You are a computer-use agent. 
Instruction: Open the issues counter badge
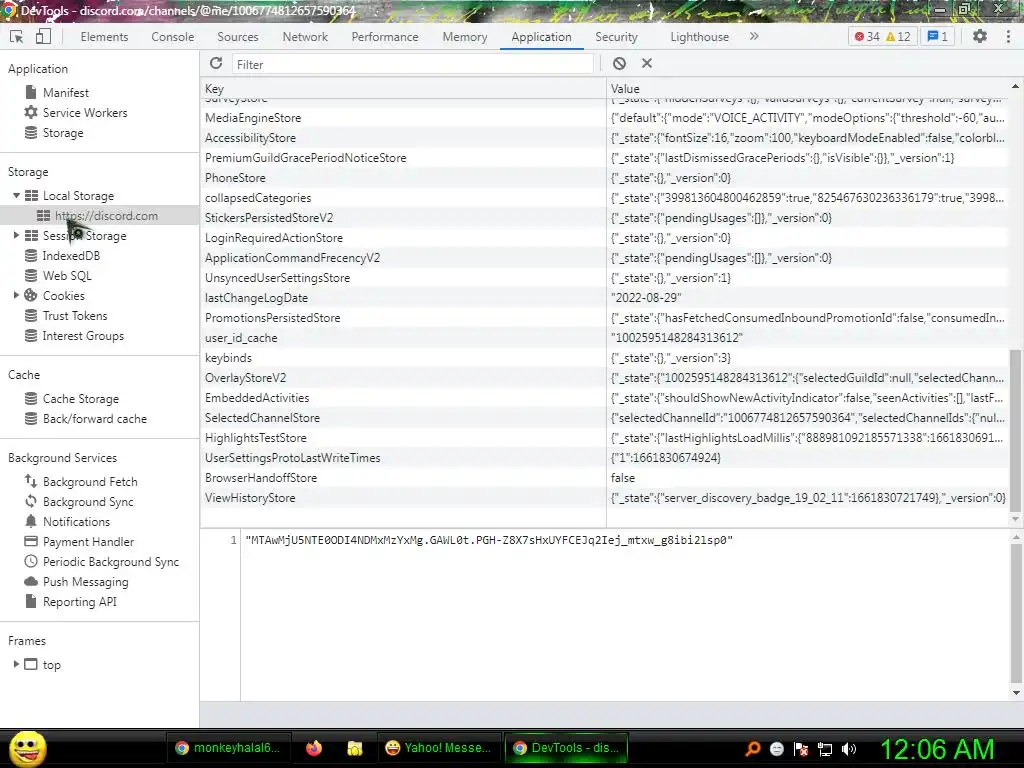point(938,37)
